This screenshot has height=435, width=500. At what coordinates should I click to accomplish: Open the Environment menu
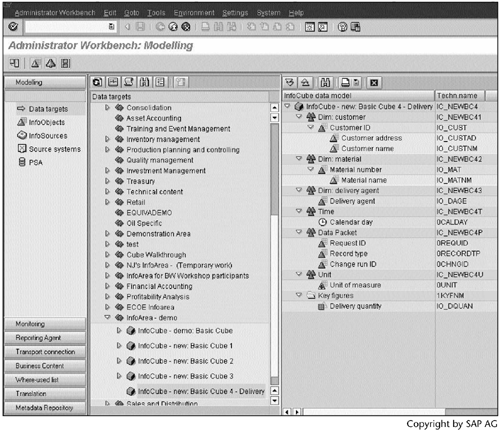pos(194,13)
